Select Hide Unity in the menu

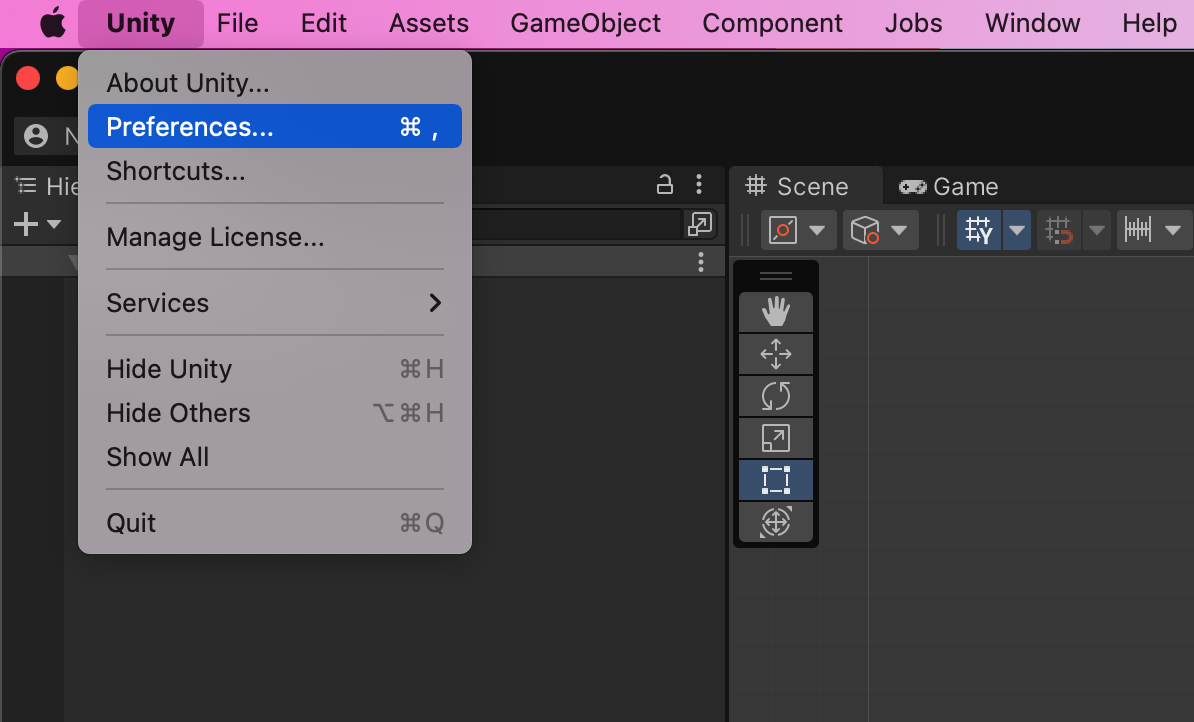[275, 369]
